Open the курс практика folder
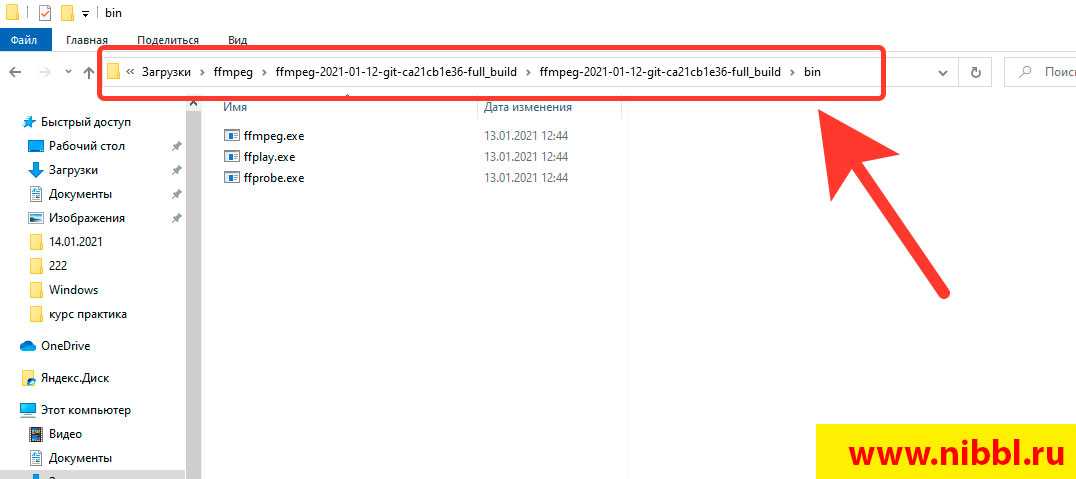The width and height of the screenshot is (1076, 479). tap(88, 314)
